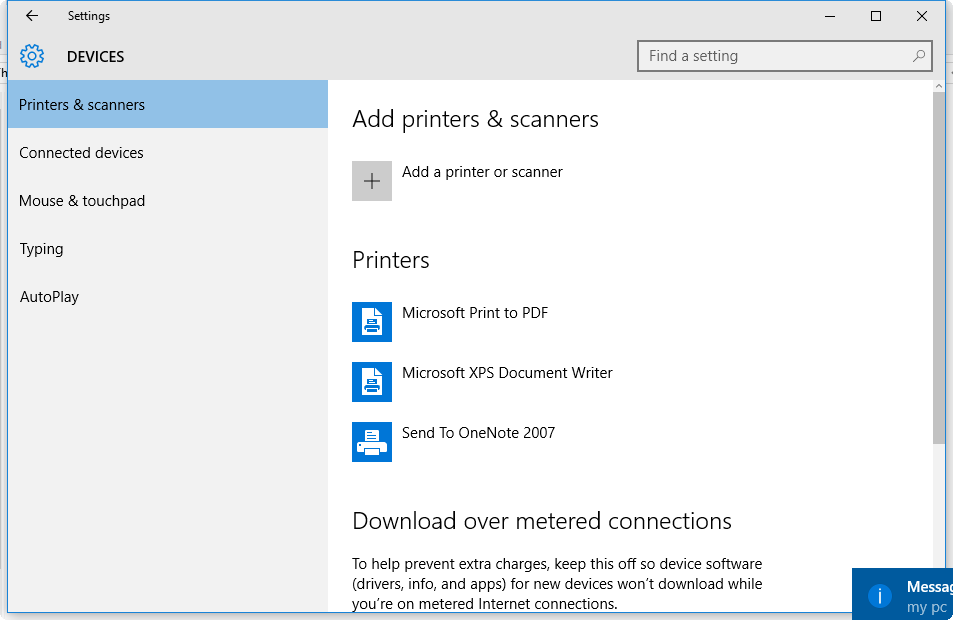The height and width of the screenshot is (620, 953).
Task: Select AutoPlay from the sidebar
Action: coord(48,296)
